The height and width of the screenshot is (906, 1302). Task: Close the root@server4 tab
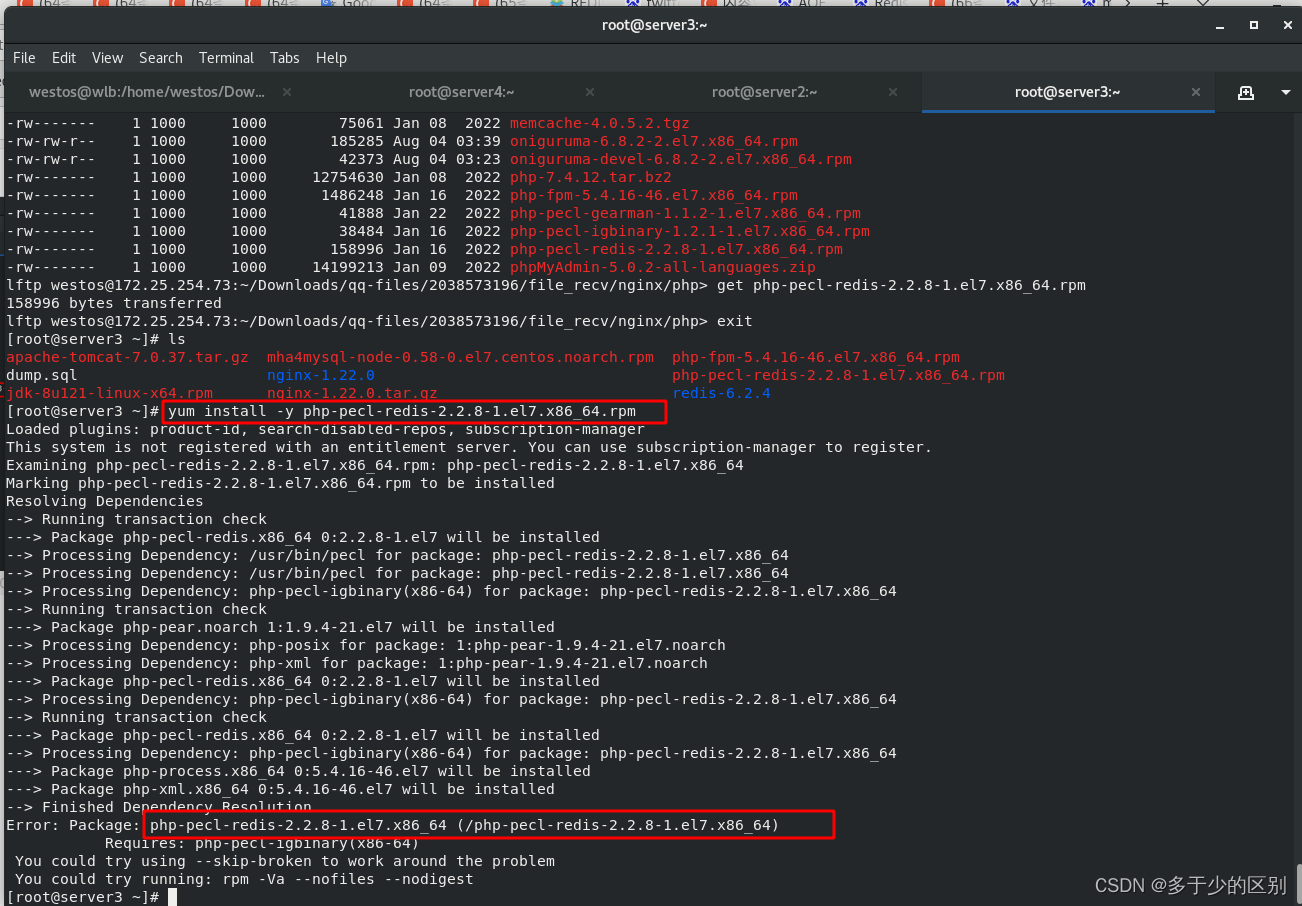coord(590,92)
